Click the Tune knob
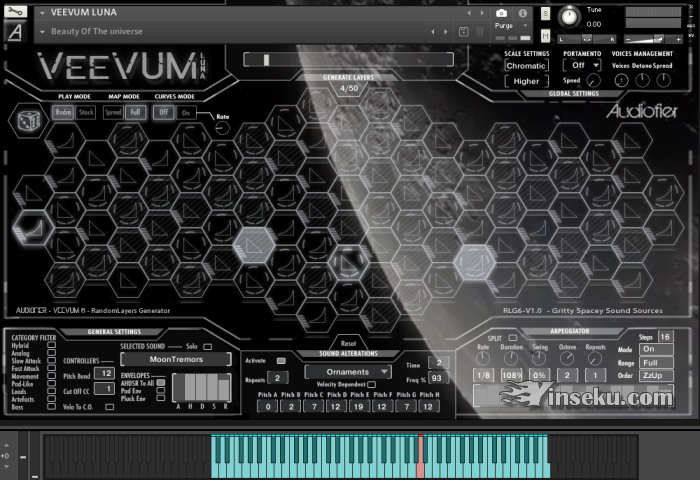Viewport: 700px width, 480px height. 569,17
